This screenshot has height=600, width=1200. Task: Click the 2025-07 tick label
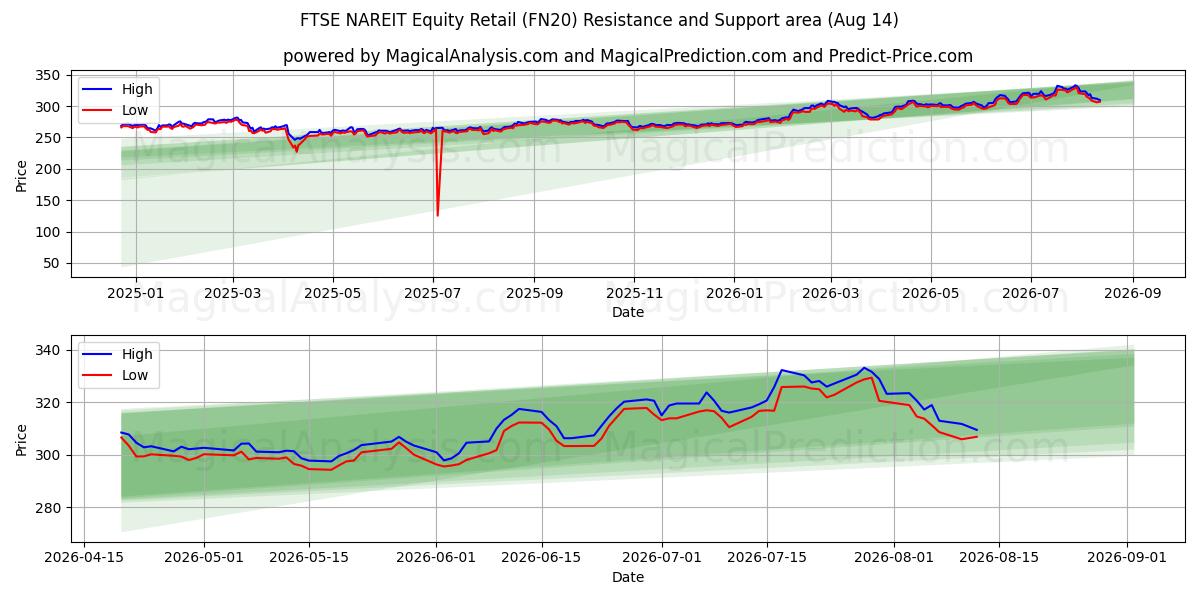point(433,294)
